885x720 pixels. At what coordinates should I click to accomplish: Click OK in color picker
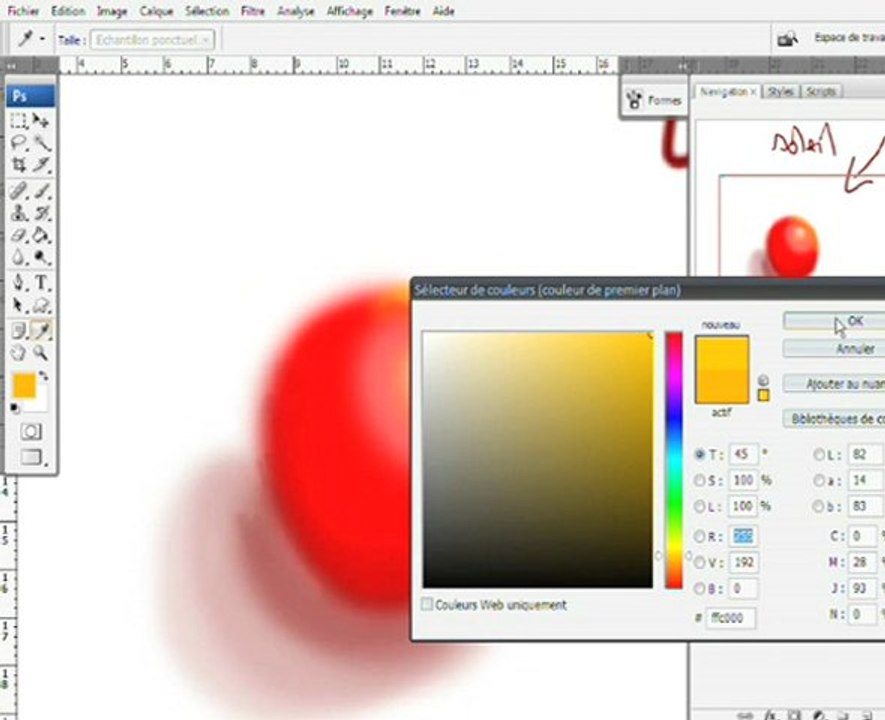pos(834,321)
